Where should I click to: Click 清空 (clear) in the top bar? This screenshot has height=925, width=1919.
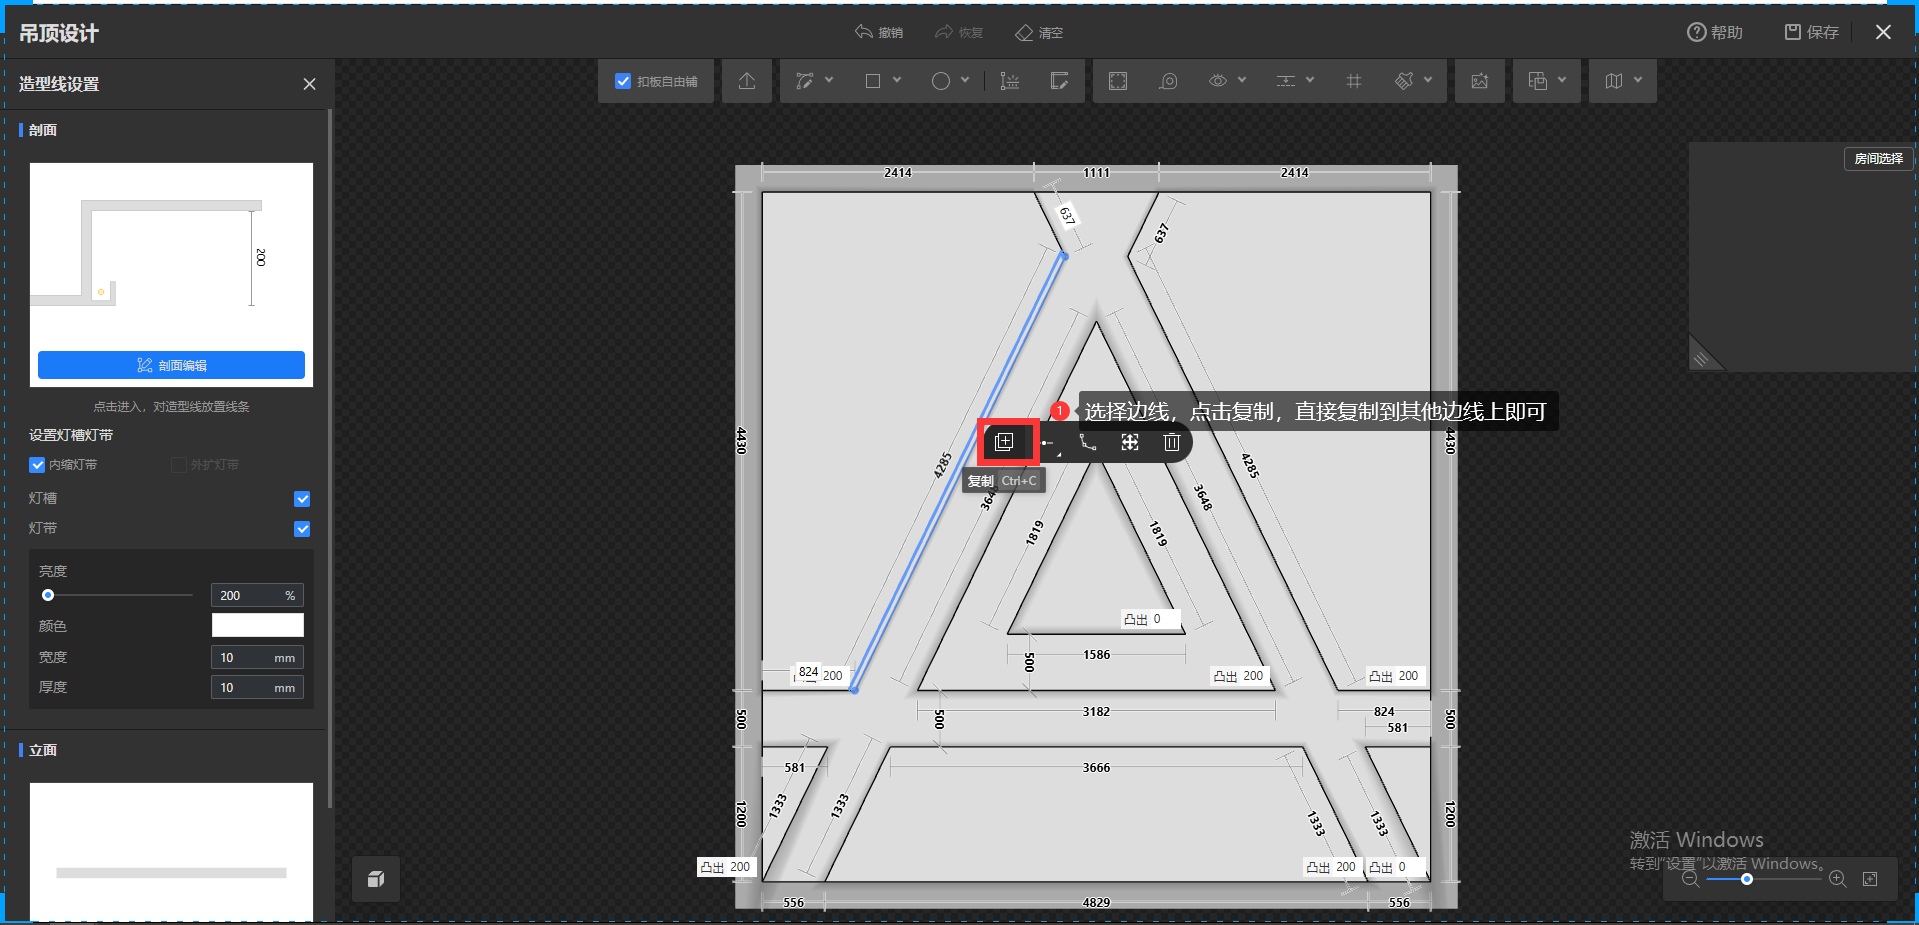click(1039, 33)
